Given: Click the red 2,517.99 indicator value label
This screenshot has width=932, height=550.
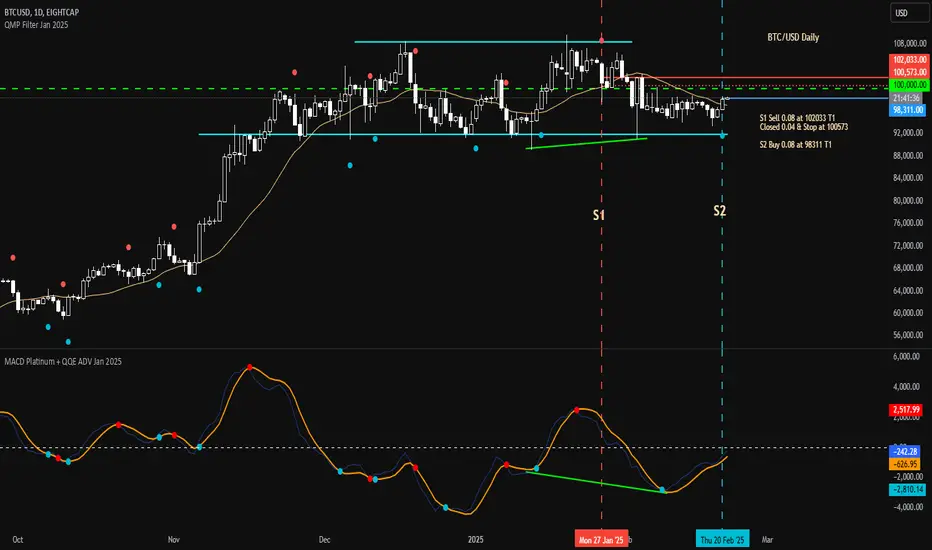Looking at the screenshot, I should coord(905,410).
